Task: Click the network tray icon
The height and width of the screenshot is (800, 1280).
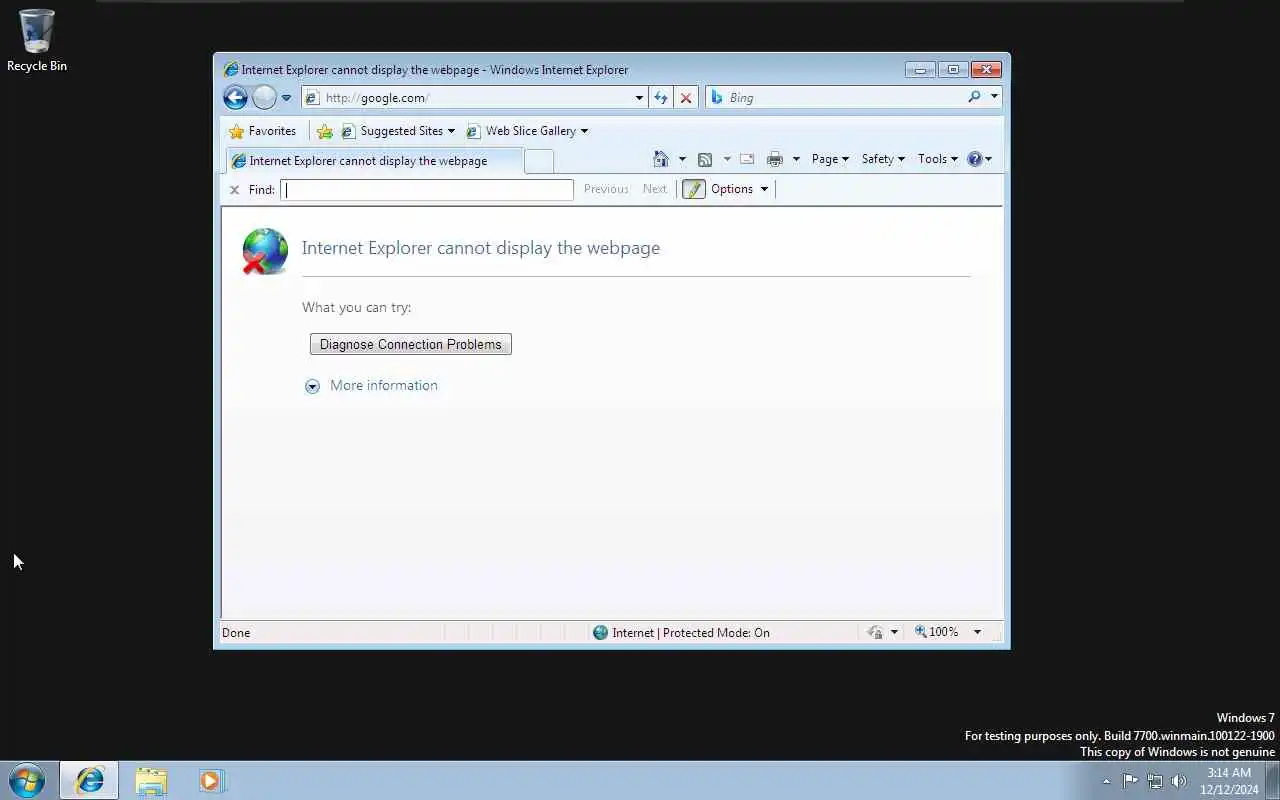Action: pyautogui.click(x=1155, y=781)
